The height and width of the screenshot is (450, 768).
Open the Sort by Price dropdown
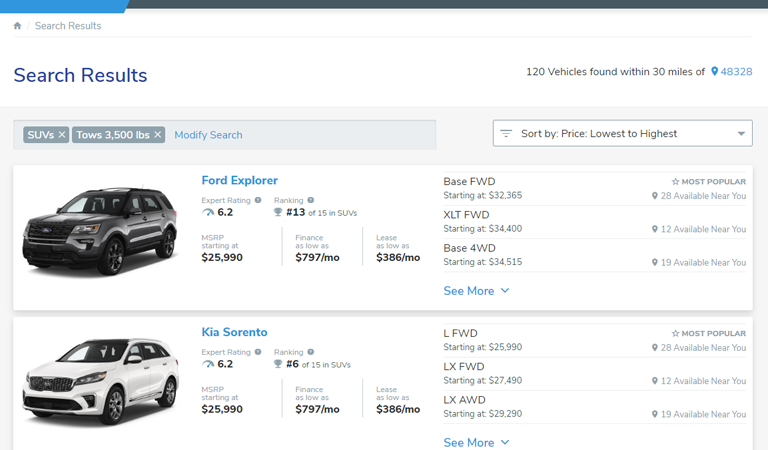pos(622,134)
